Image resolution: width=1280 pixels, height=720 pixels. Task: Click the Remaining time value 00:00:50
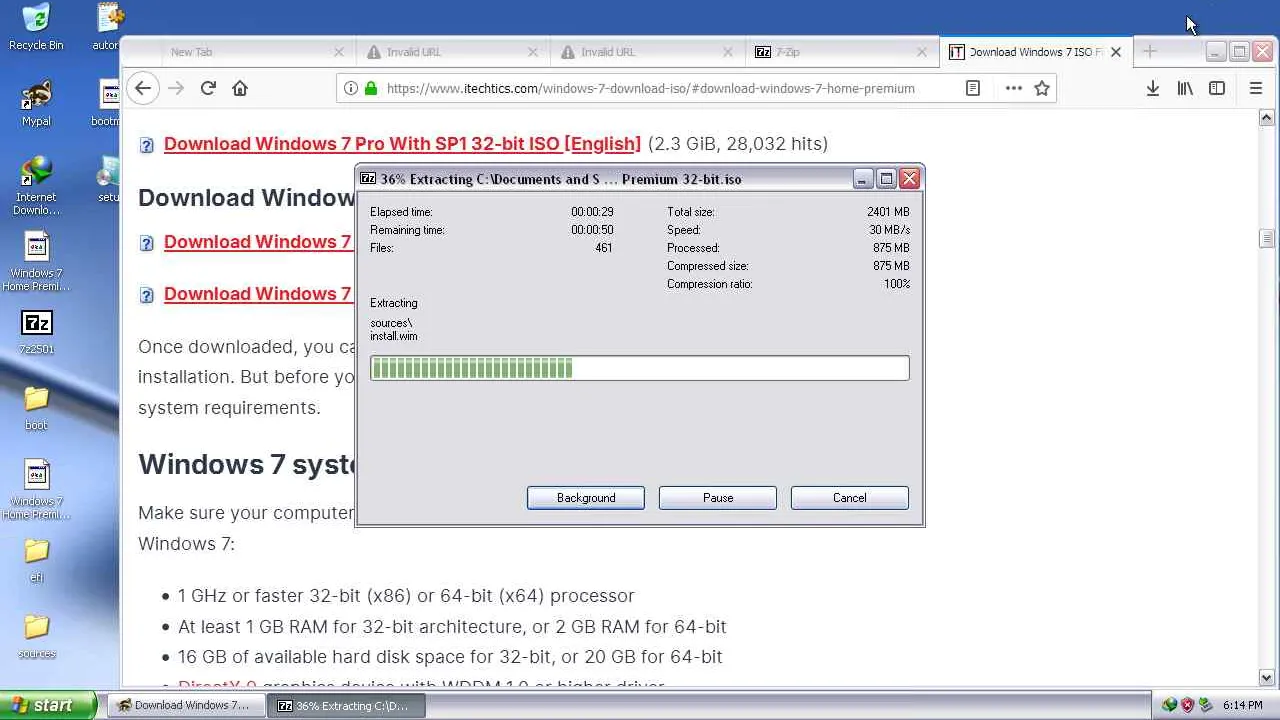pos(592,230)
